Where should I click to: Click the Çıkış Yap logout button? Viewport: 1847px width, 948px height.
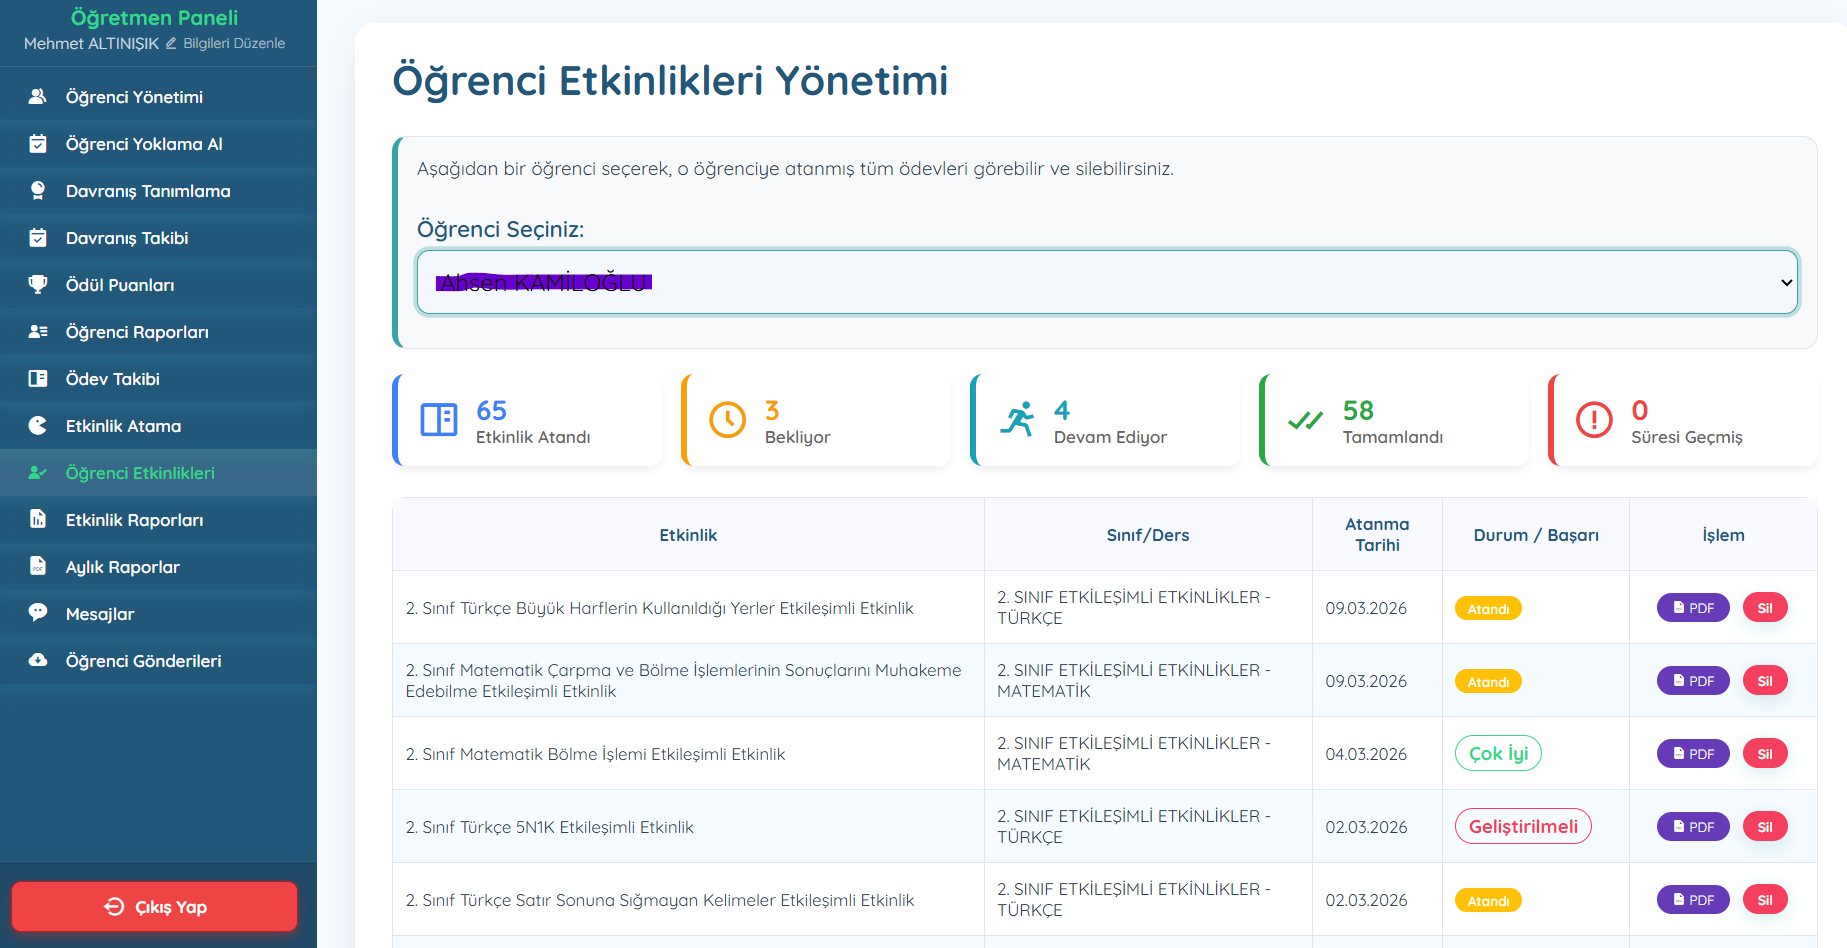154,906
